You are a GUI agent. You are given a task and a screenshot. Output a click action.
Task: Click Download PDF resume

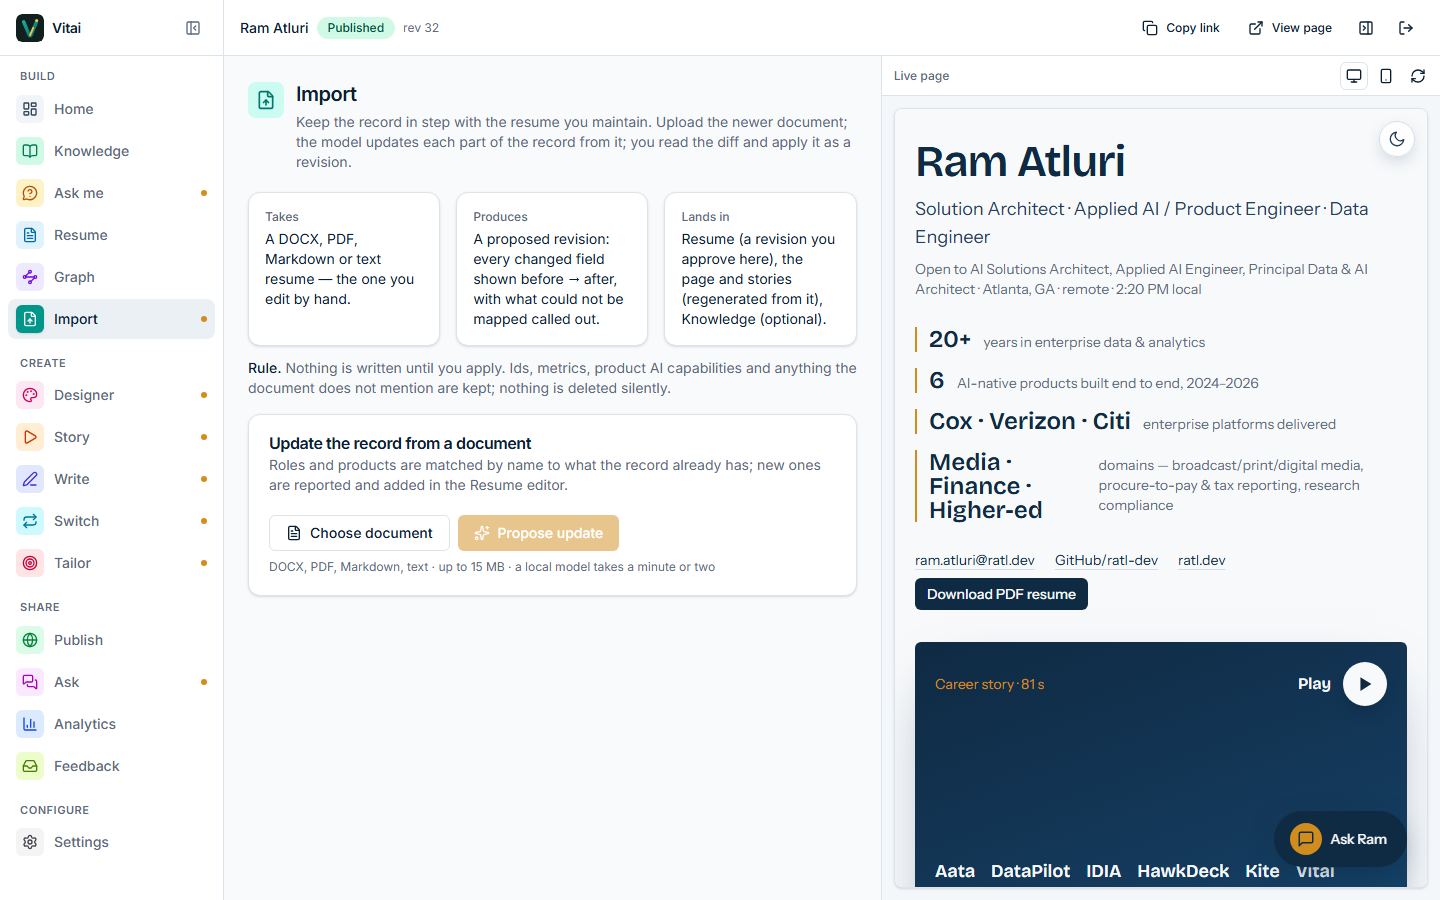[x=1001, y=594]
